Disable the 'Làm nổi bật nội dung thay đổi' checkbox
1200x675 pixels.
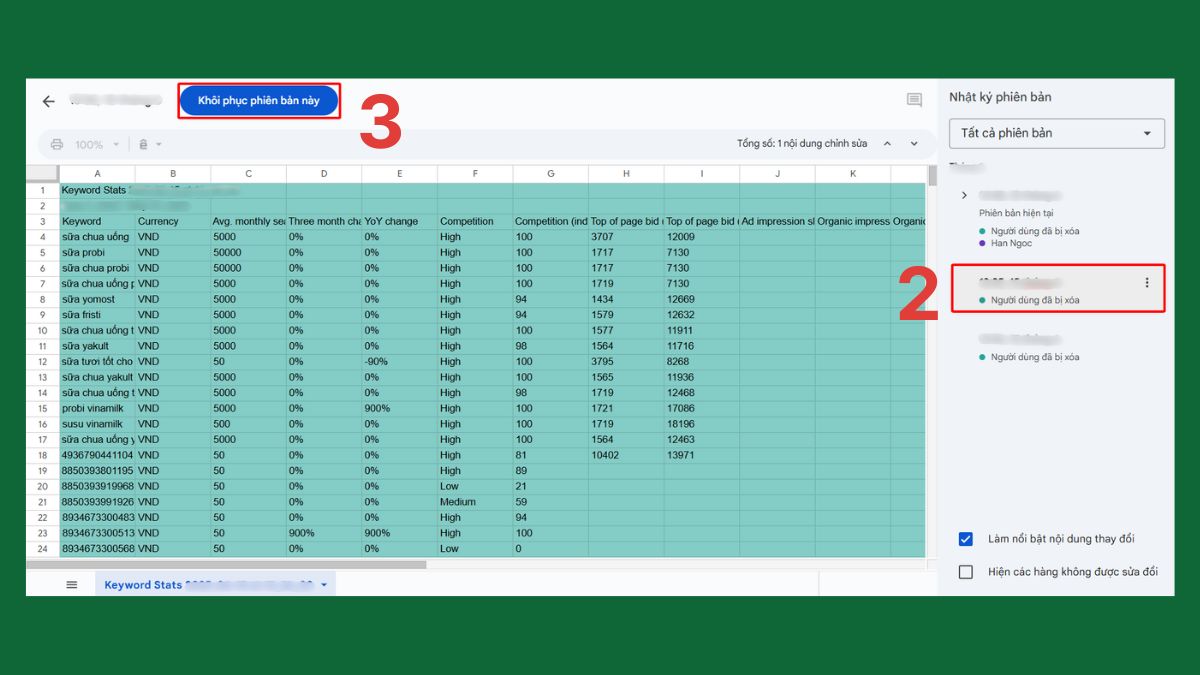coord(965,539)
